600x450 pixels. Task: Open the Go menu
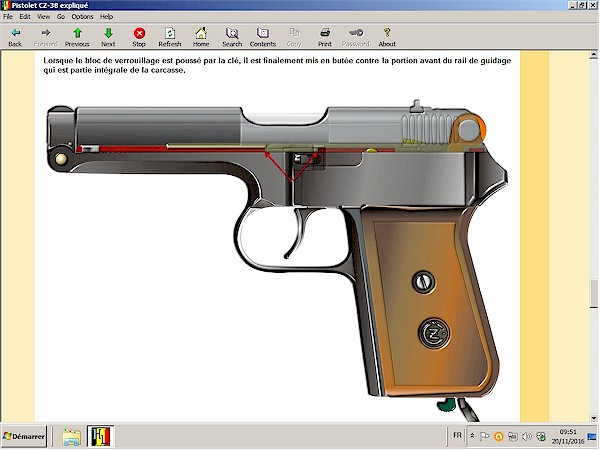click(x=61, y=17)
